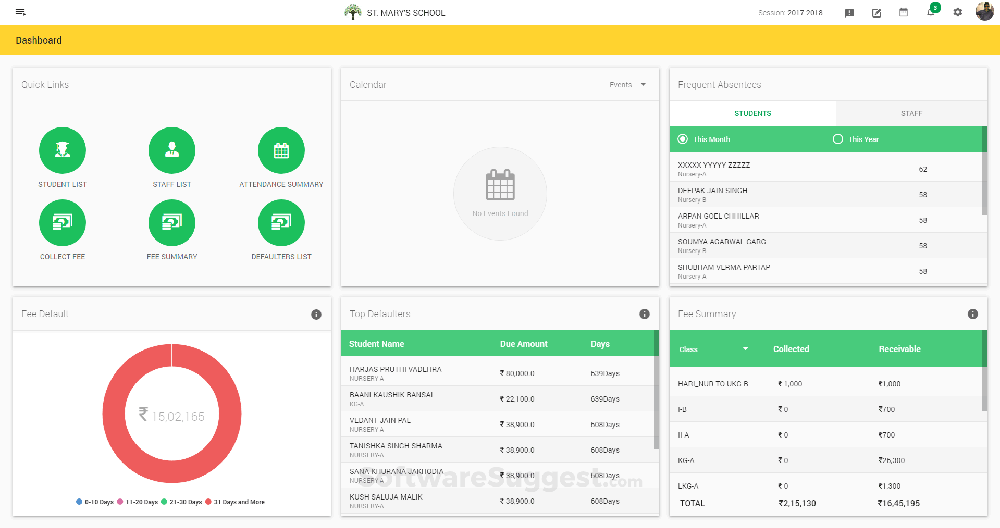Switch to the Staff tab
1000x528 pixels.
[x=911, y=113]
